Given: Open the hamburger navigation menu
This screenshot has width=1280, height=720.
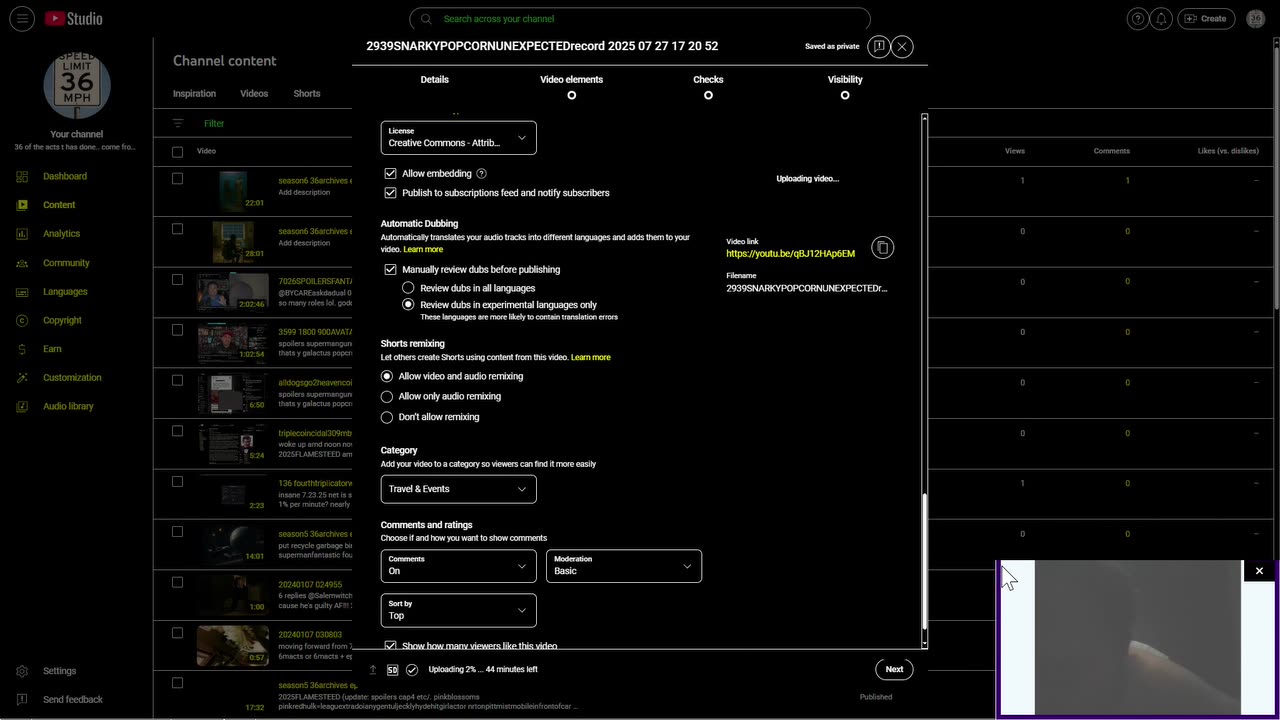Looking at the screenshot, I should click(22, 19).
